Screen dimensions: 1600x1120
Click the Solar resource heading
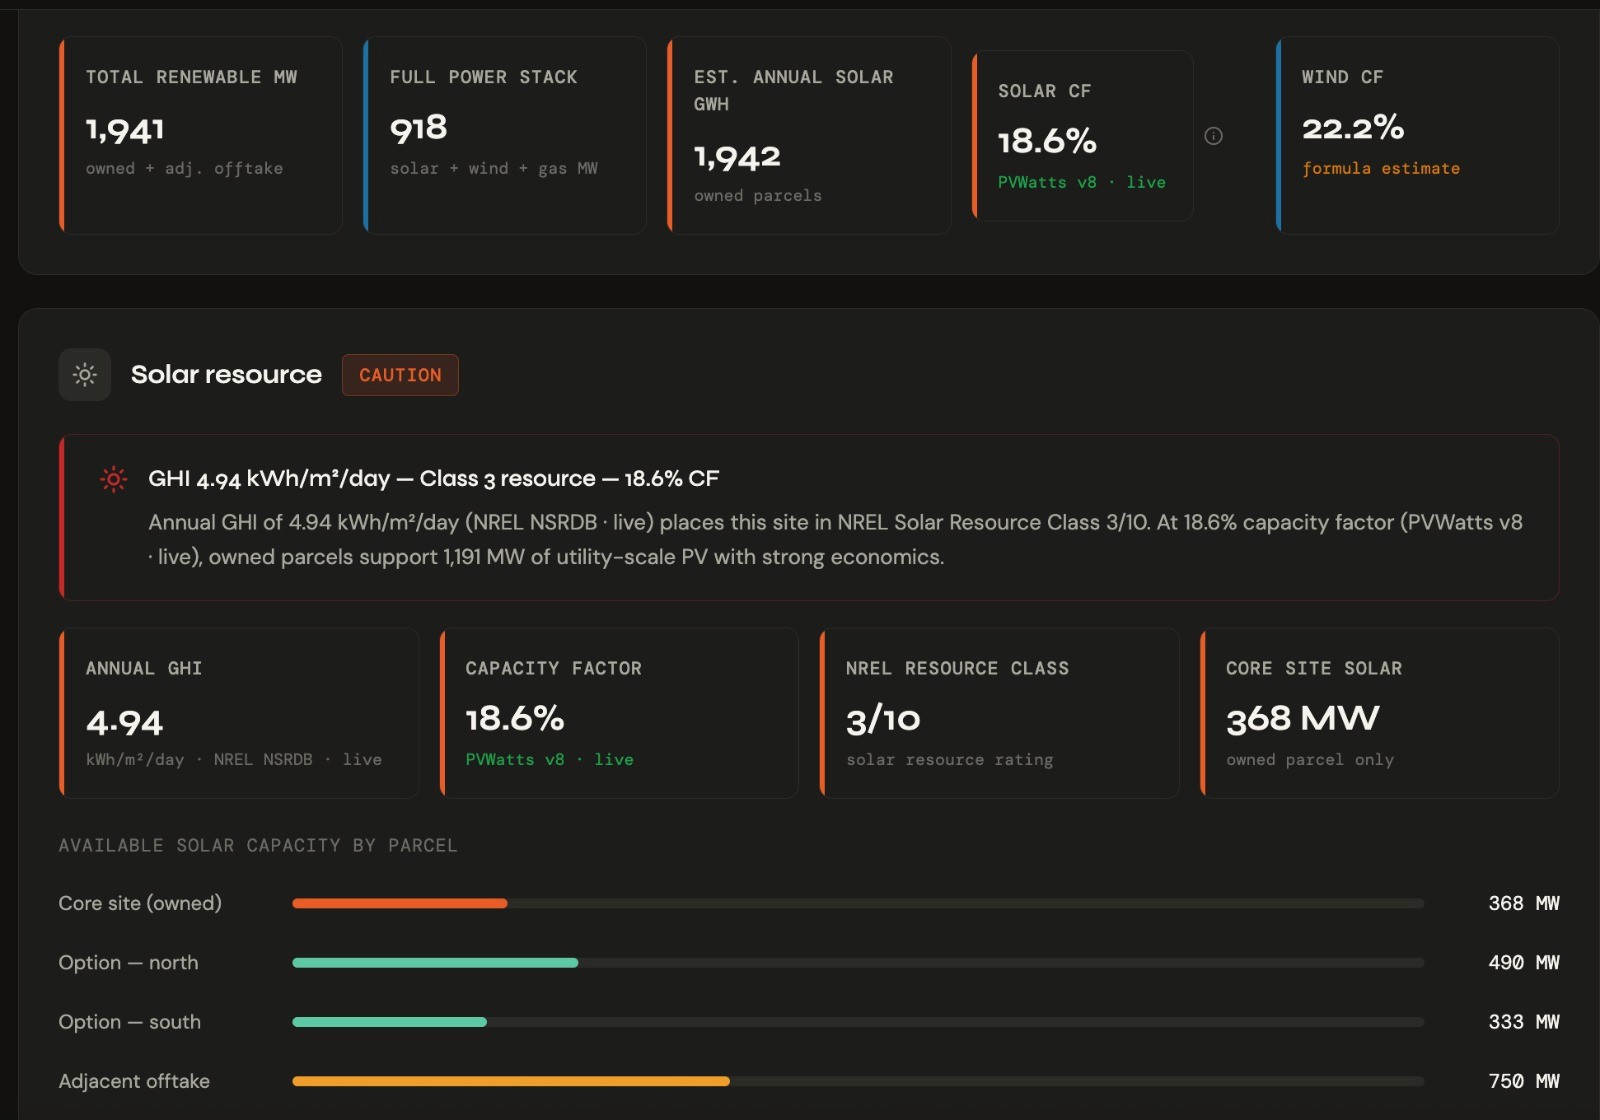[226, 375]
